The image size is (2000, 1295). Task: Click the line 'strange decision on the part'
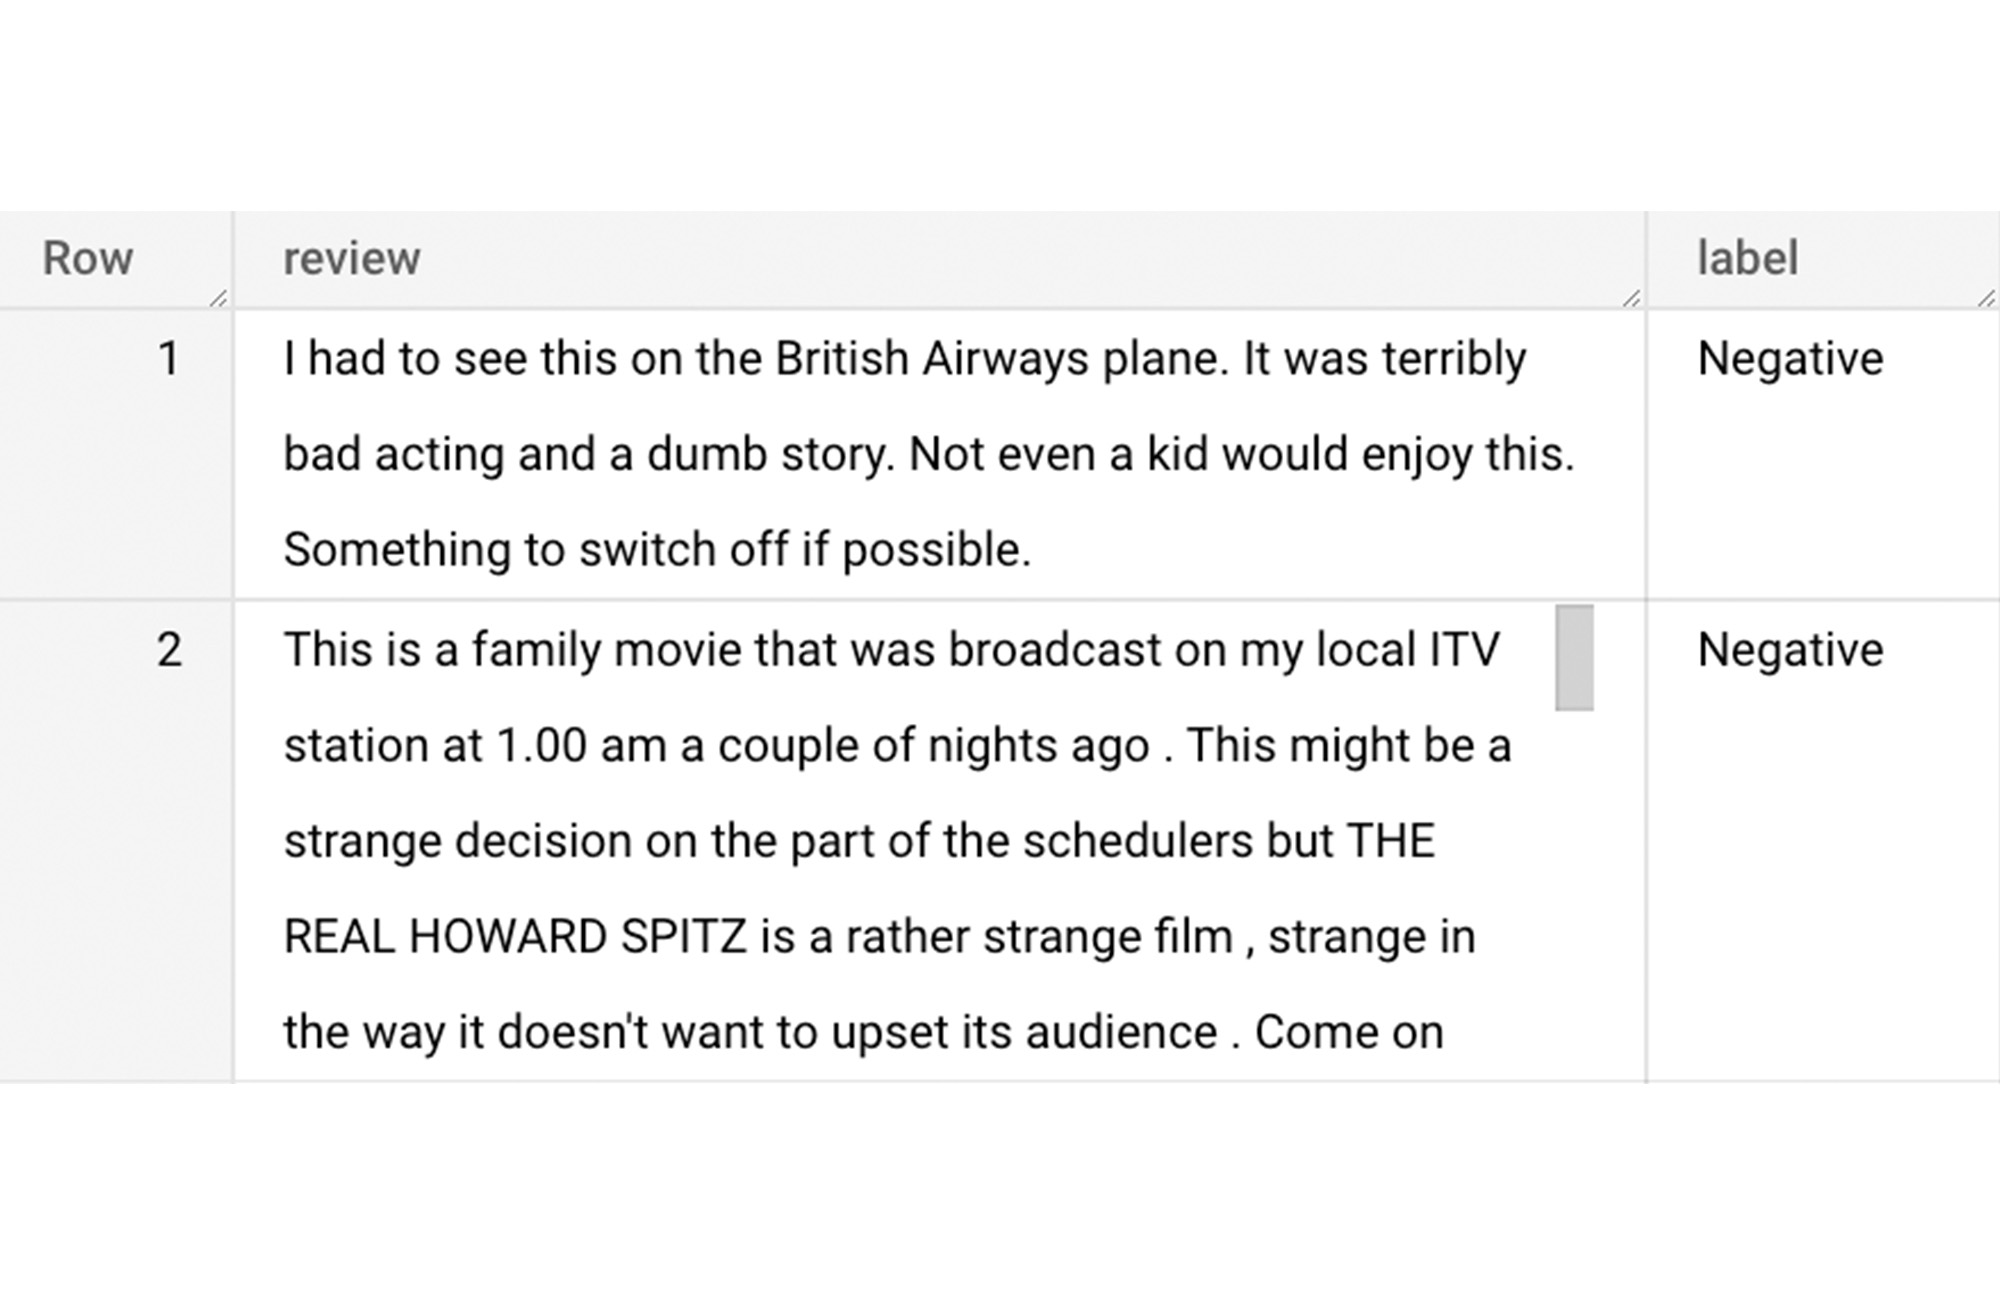859,841
